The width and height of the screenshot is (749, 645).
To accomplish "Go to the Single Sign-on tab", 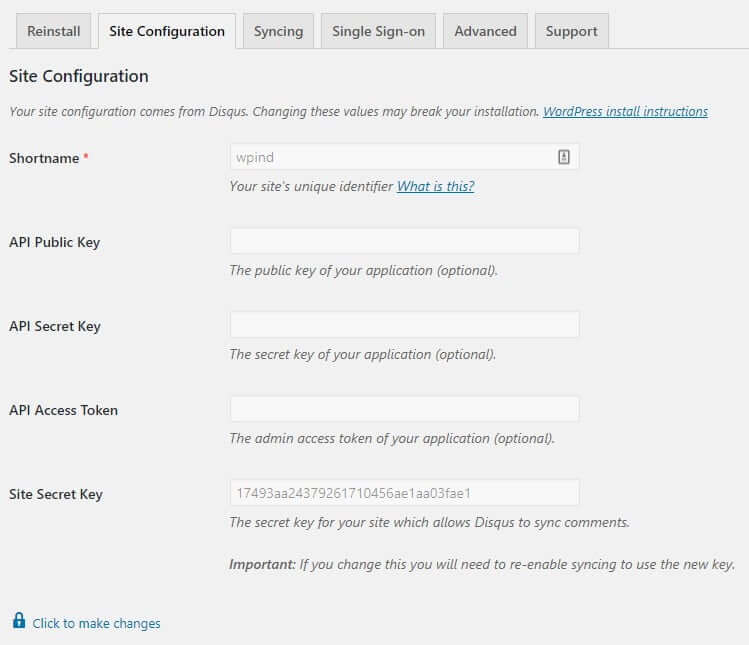I will click(x=378, y=32).
